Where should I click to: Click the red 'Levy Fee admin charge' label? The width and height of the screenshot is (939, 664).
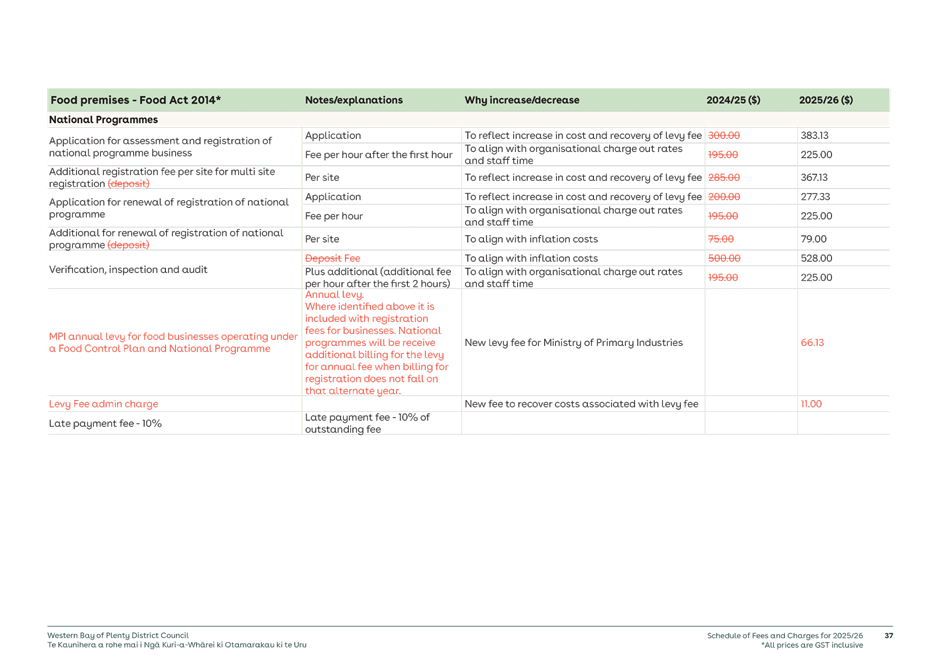click(x=104, y=404)
